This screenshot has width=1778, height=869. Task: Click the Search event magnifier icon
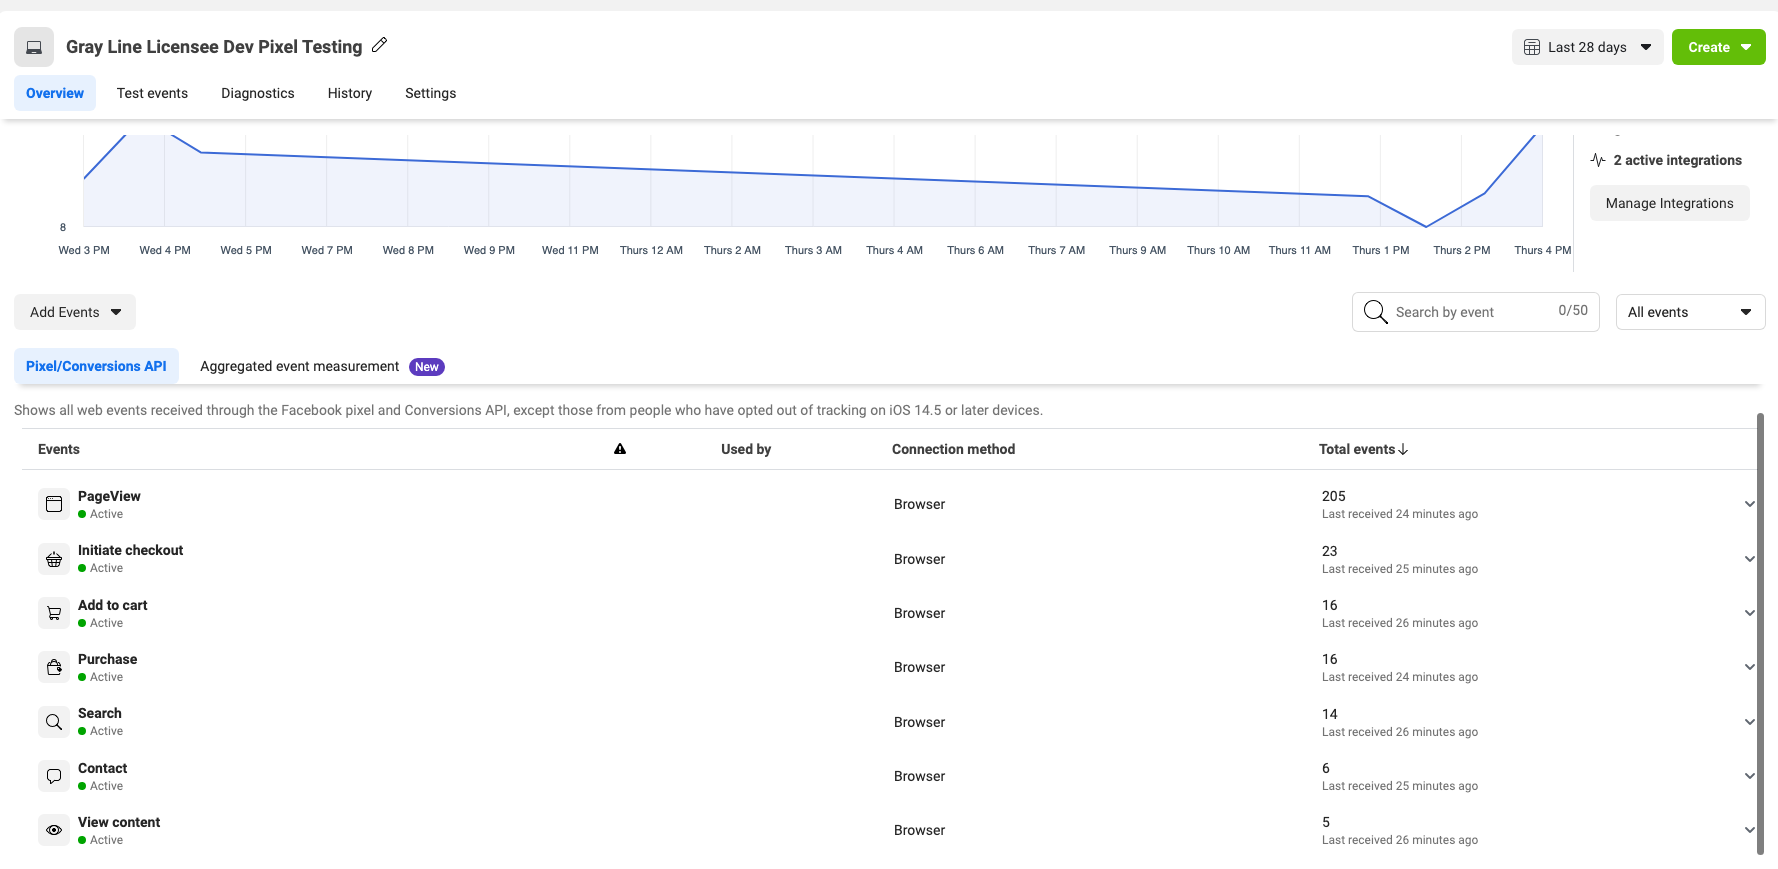click(x=54, y=722)
